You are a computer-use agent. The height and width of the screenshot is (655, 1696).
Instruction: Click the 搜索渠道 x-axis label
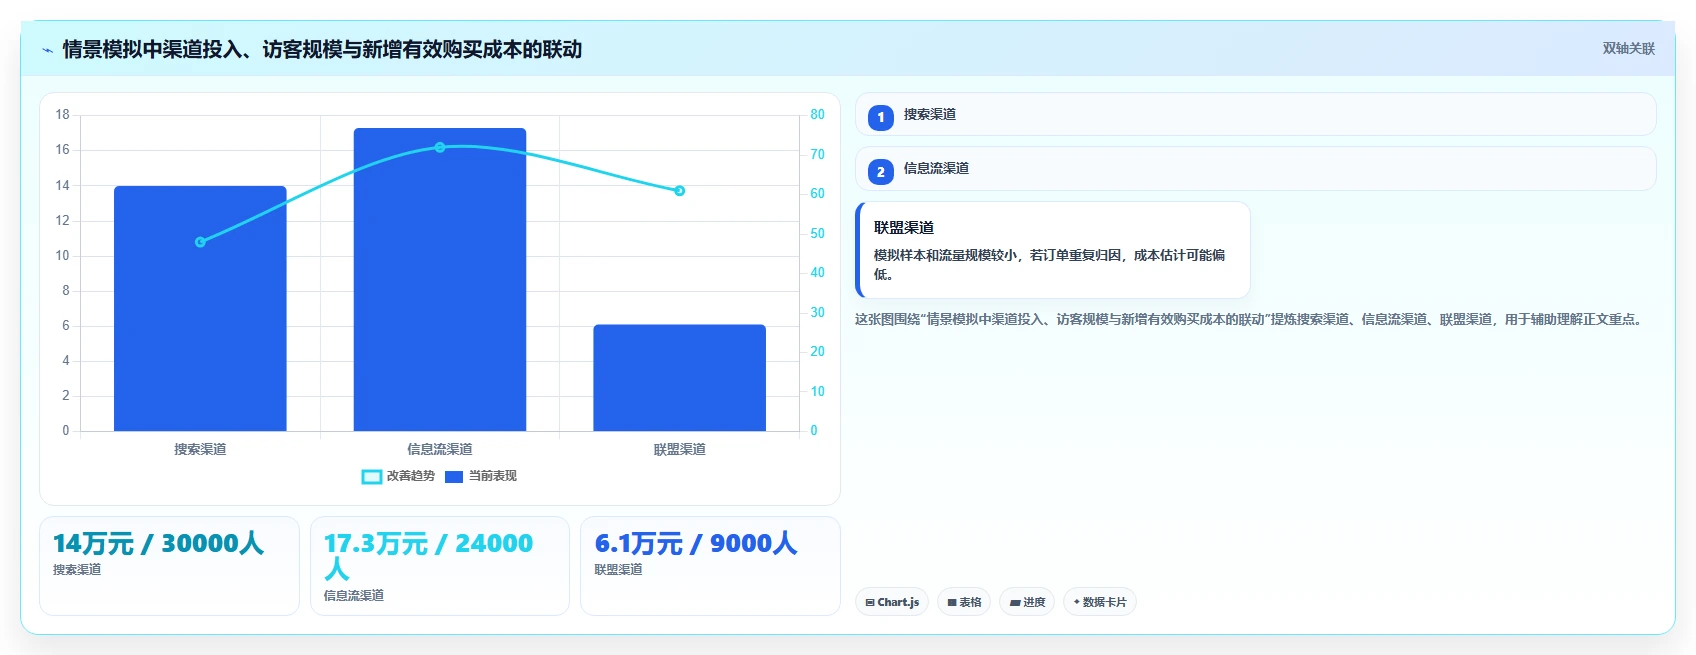[200, 449]
